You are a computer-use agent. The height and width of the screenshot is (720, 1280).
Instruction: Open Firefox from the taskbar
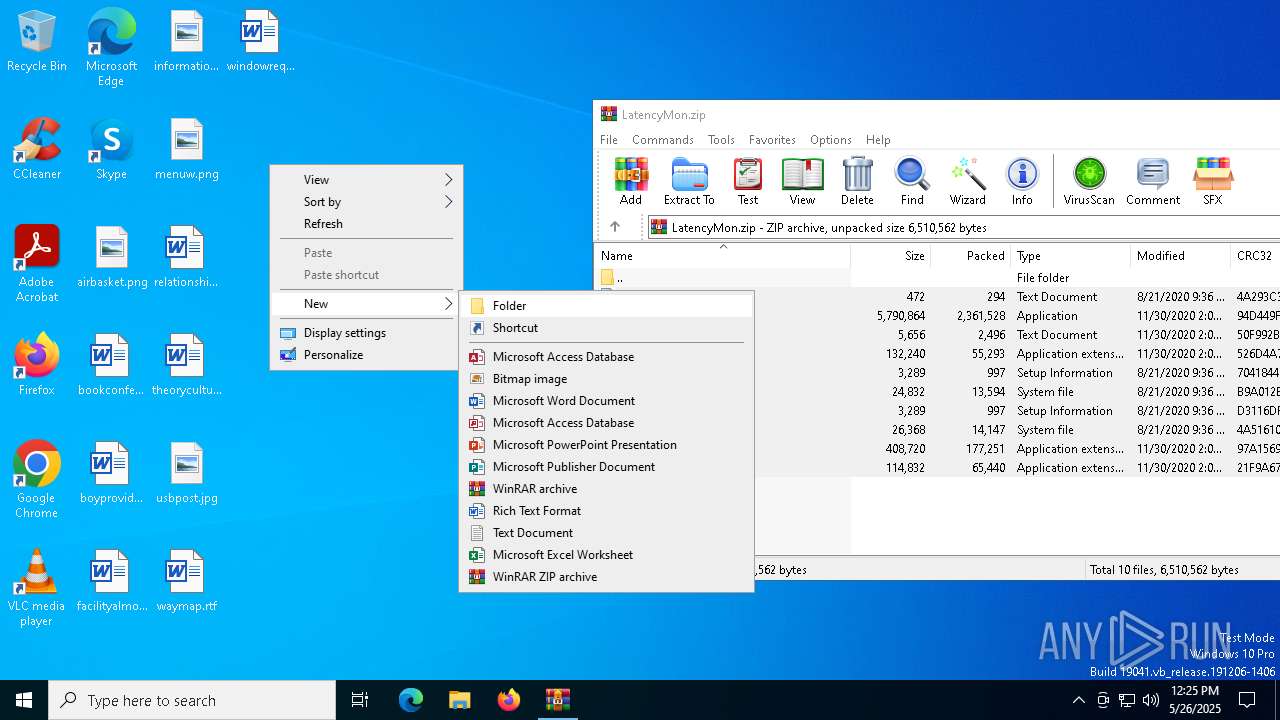coord(509,700)
